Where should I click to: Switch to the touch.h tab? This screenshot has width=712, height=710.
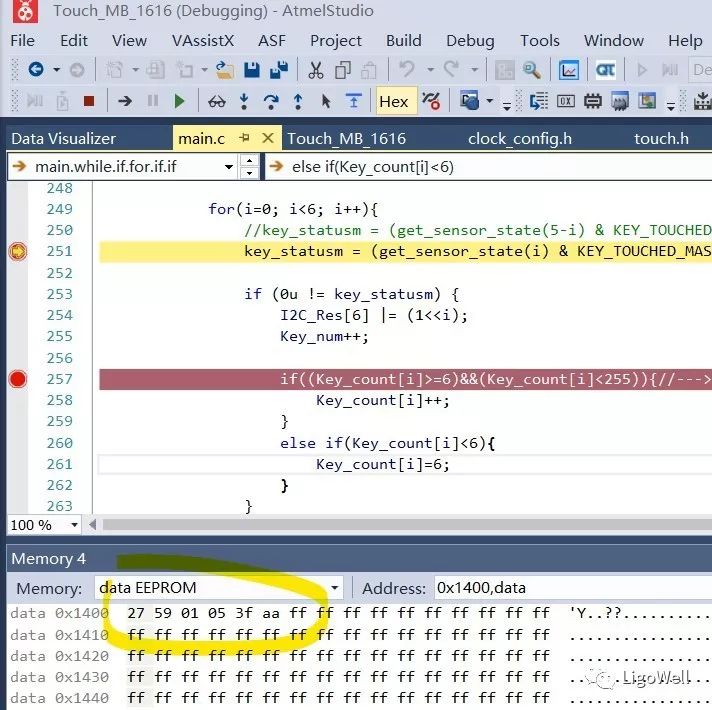pyautogui.click(x=661, y=138)
